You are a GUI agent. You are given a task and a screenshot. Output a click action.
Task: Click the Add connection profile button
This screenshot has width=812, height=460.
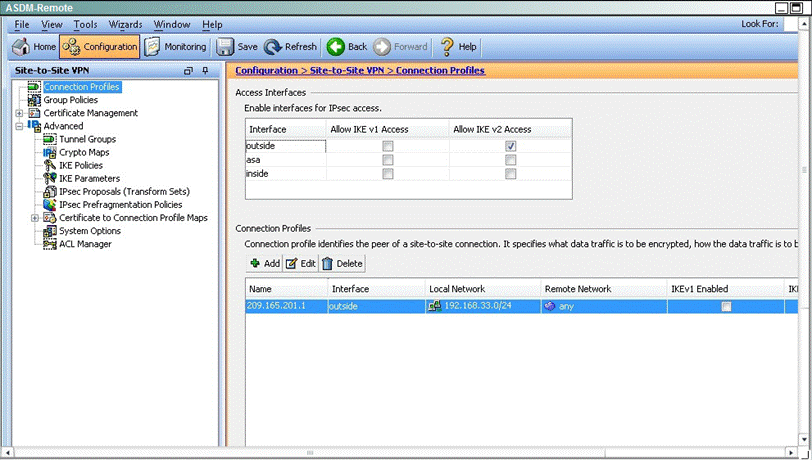click(x=264, y=264)
